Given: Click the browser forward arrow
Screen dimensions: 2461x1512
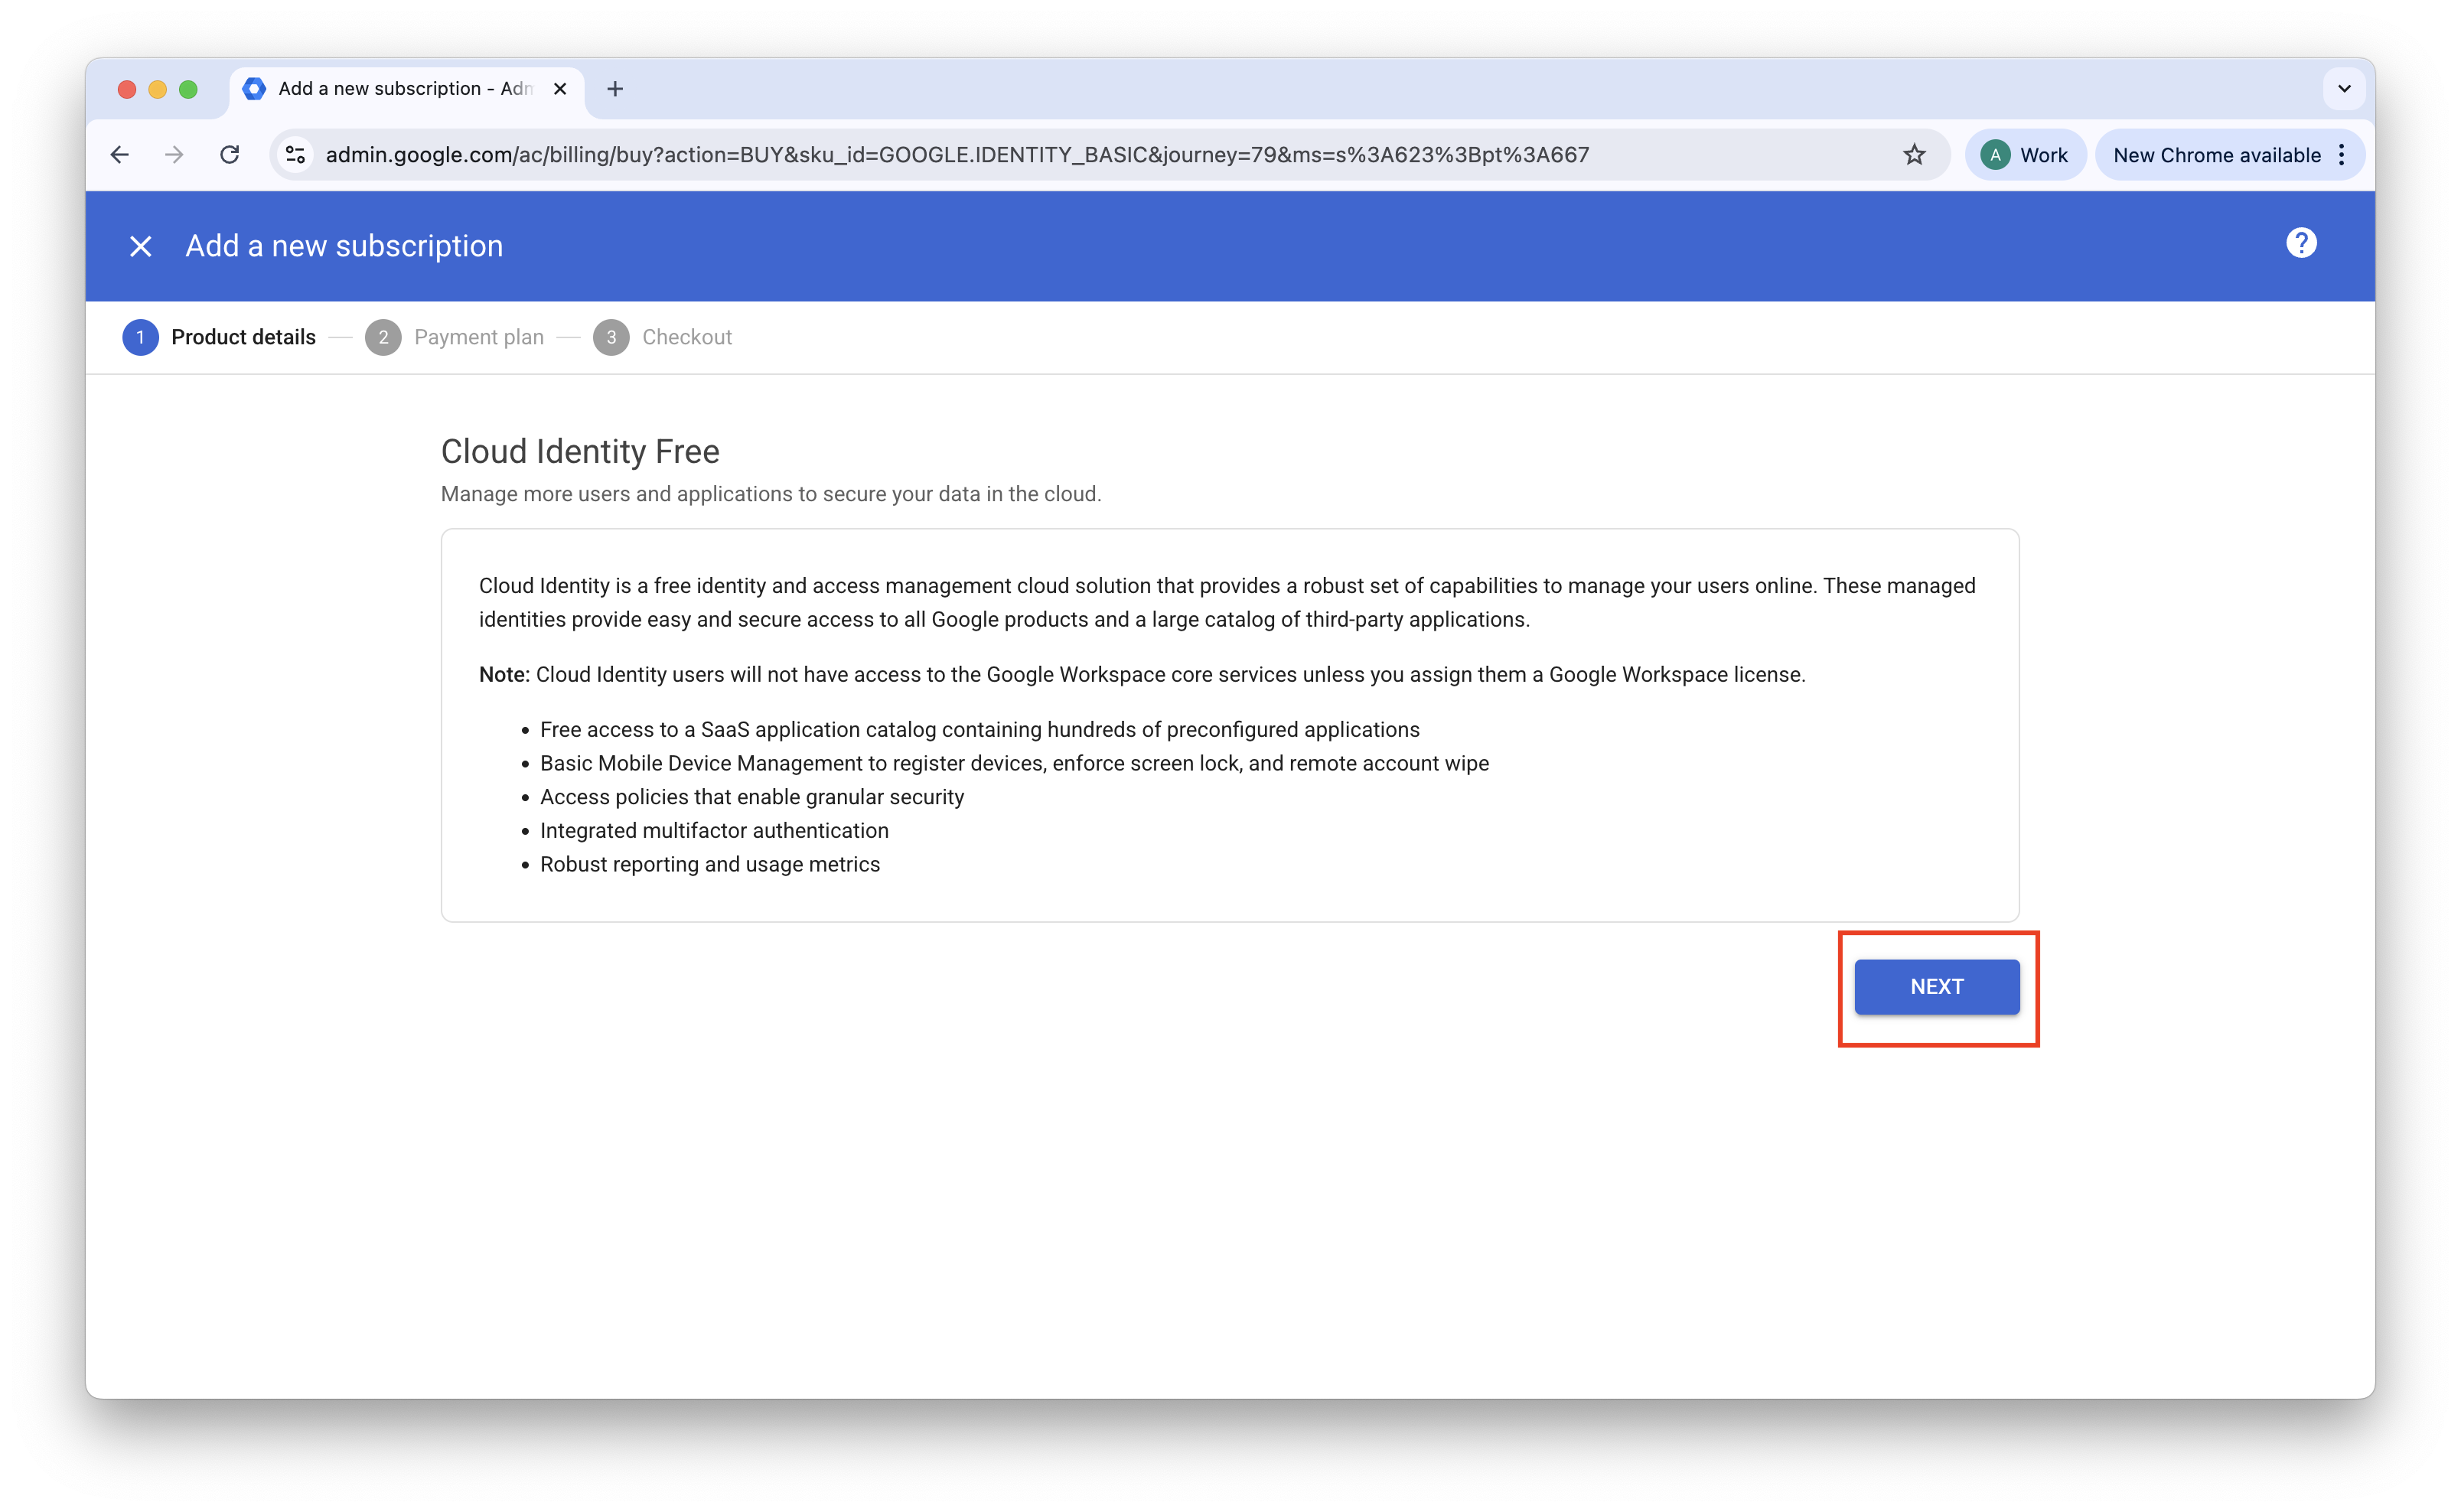Looking at the screenshot, I should pos(174,155).
